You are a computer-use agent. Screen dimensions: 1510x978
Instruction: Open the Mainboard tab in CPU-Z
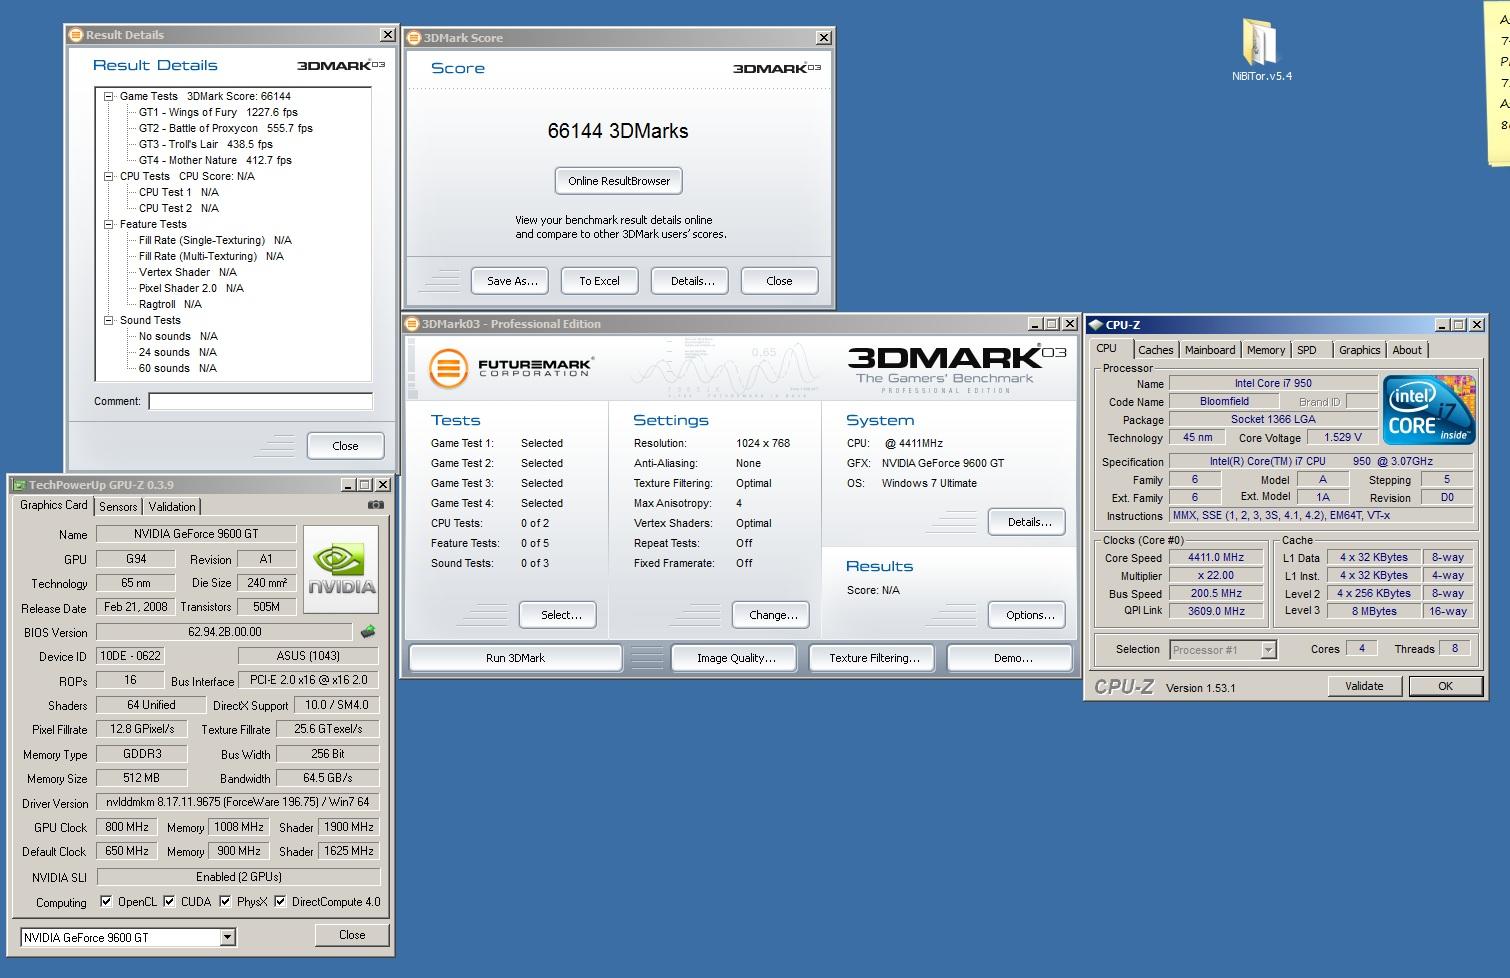click(x=1210, y=350)
